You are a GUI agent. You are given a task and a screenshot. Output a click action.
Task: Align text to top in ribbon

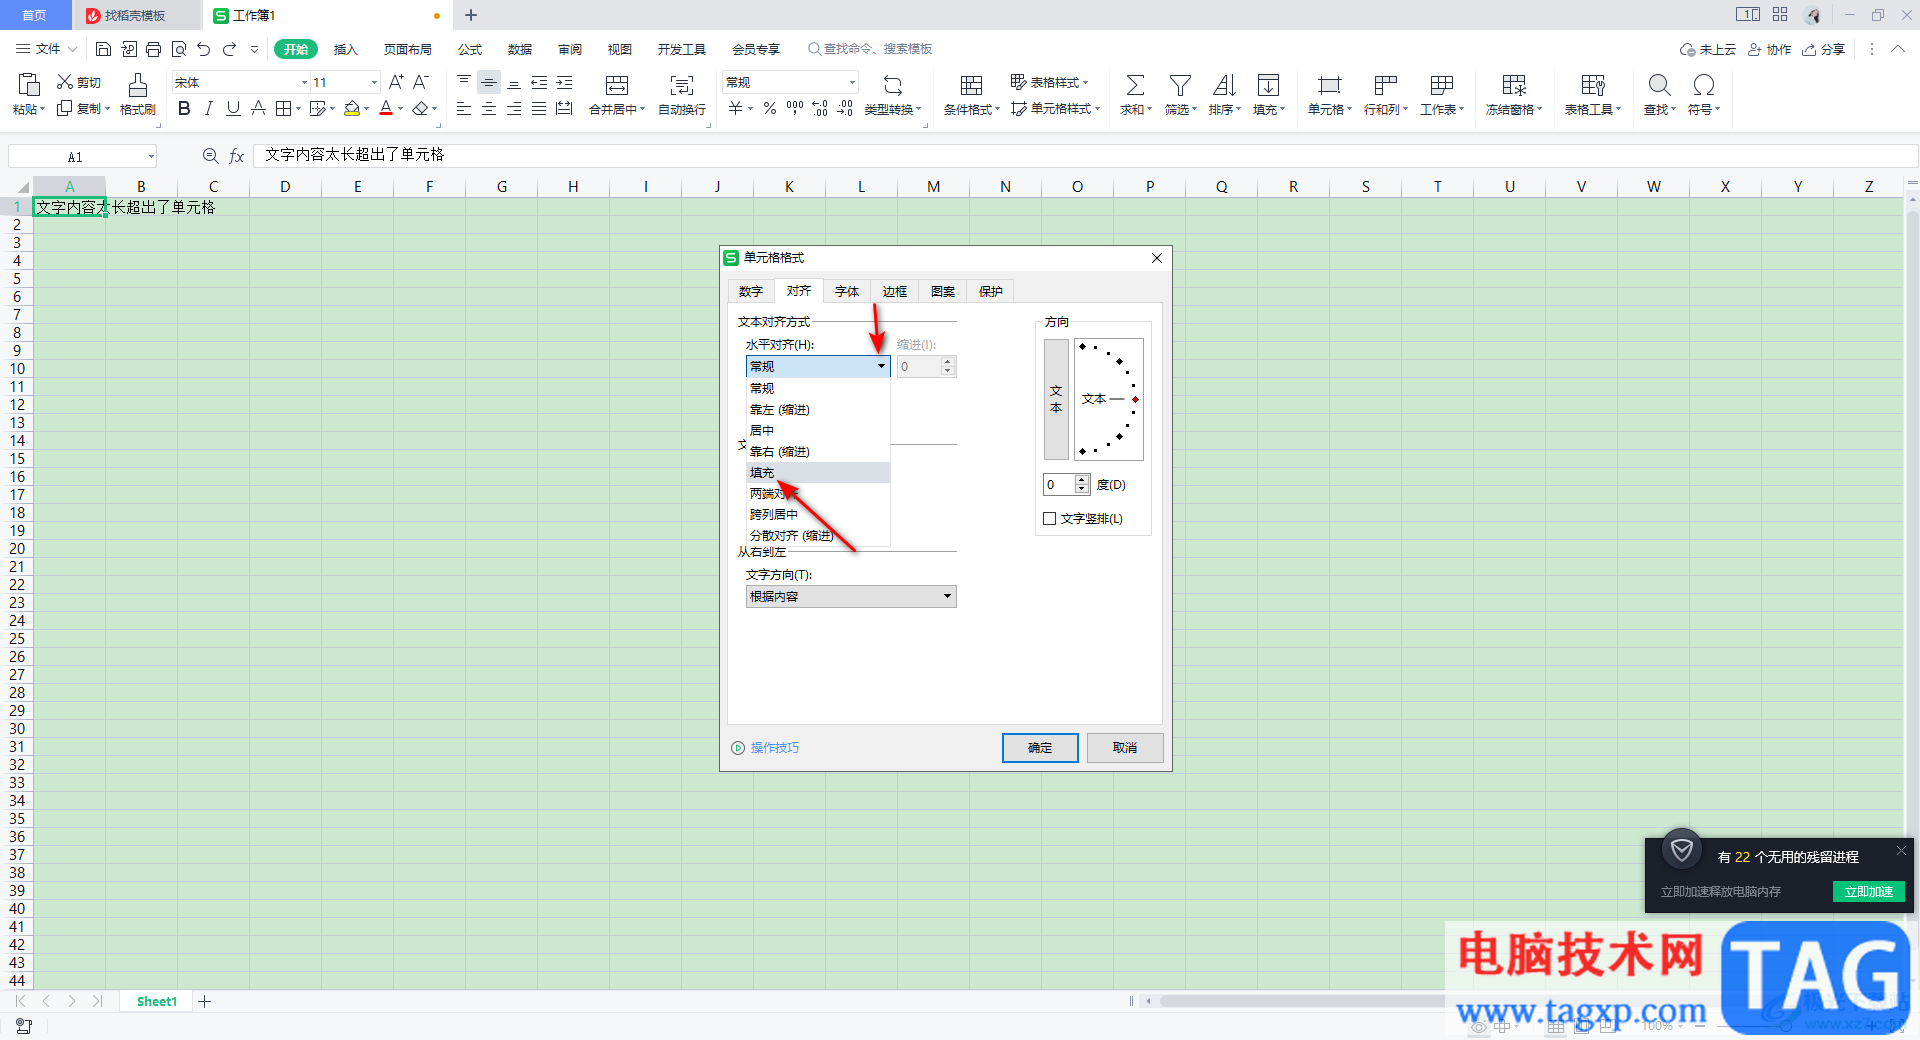click(x=464, y=82)
